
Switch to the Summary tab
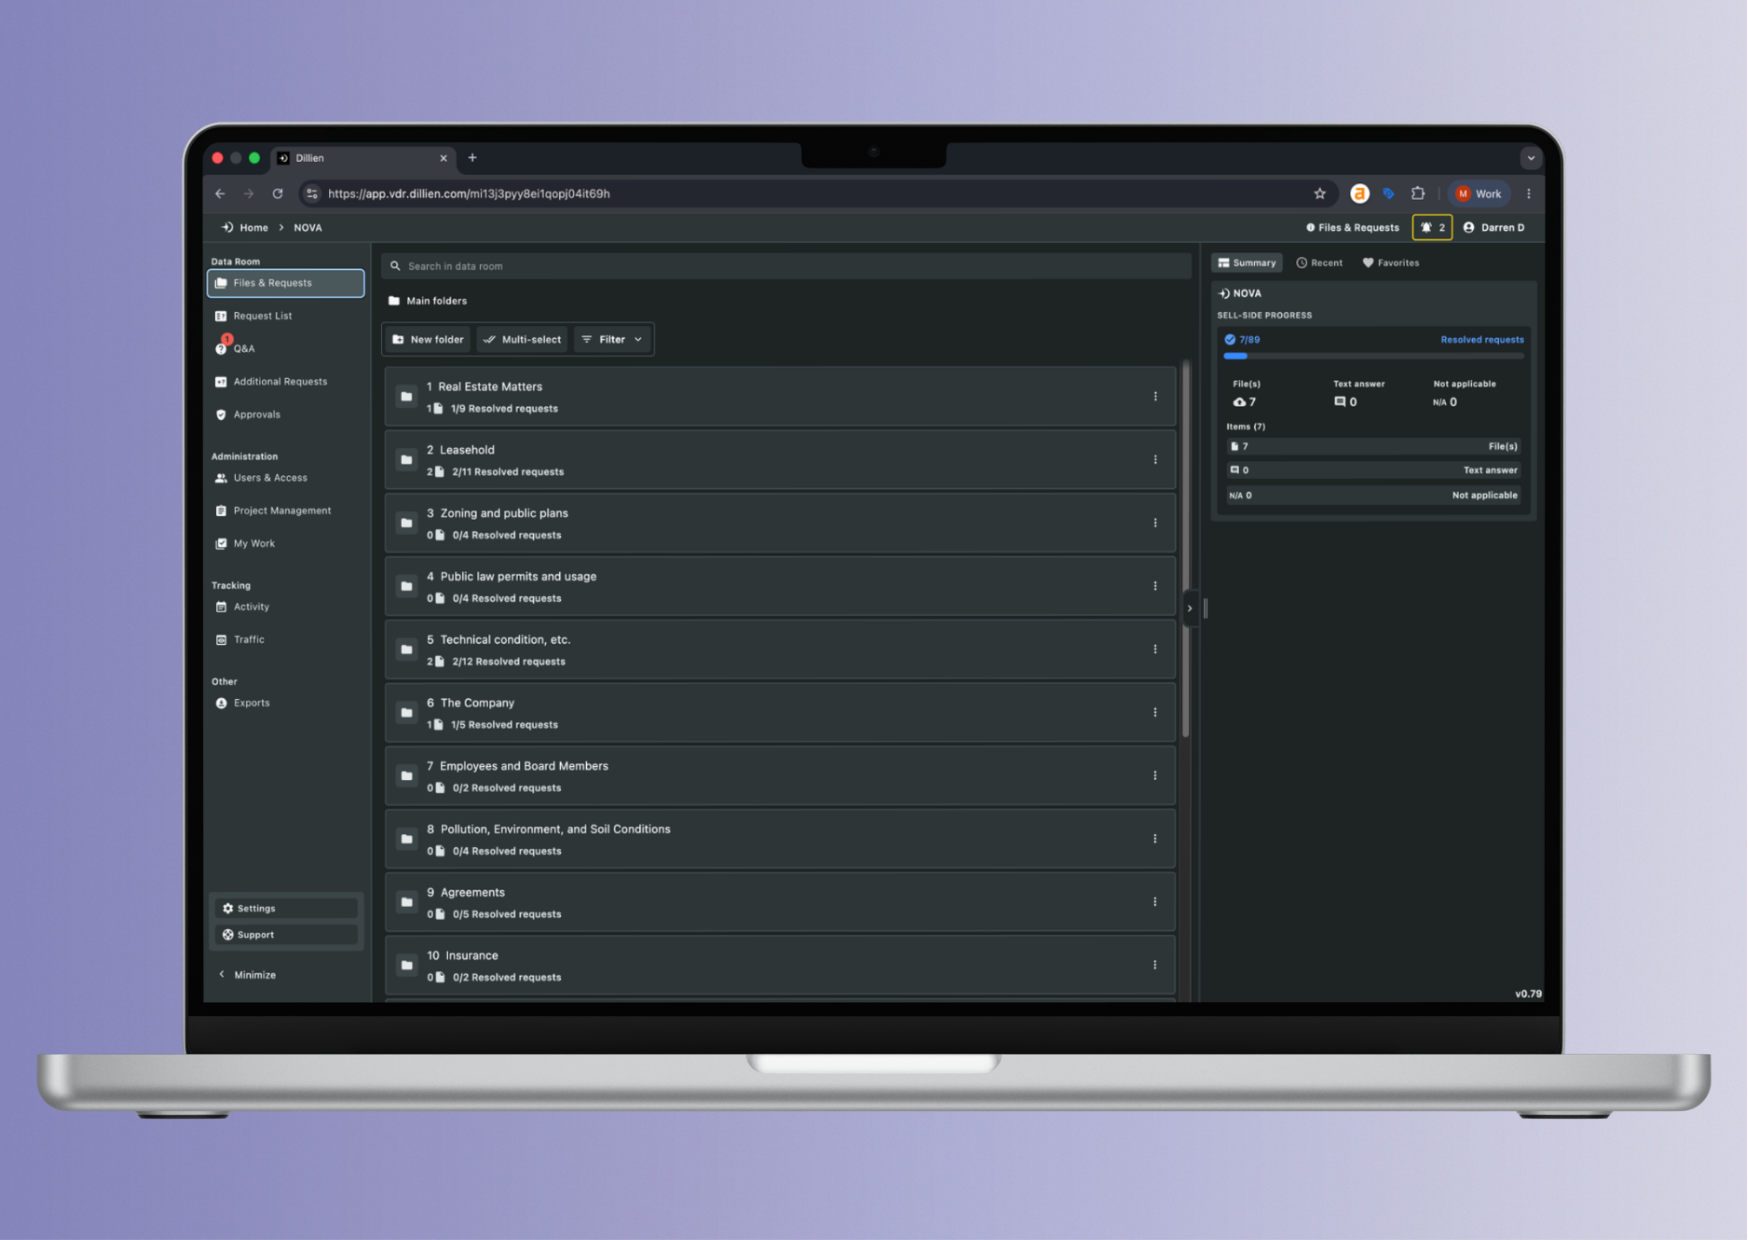(1247, 263)
